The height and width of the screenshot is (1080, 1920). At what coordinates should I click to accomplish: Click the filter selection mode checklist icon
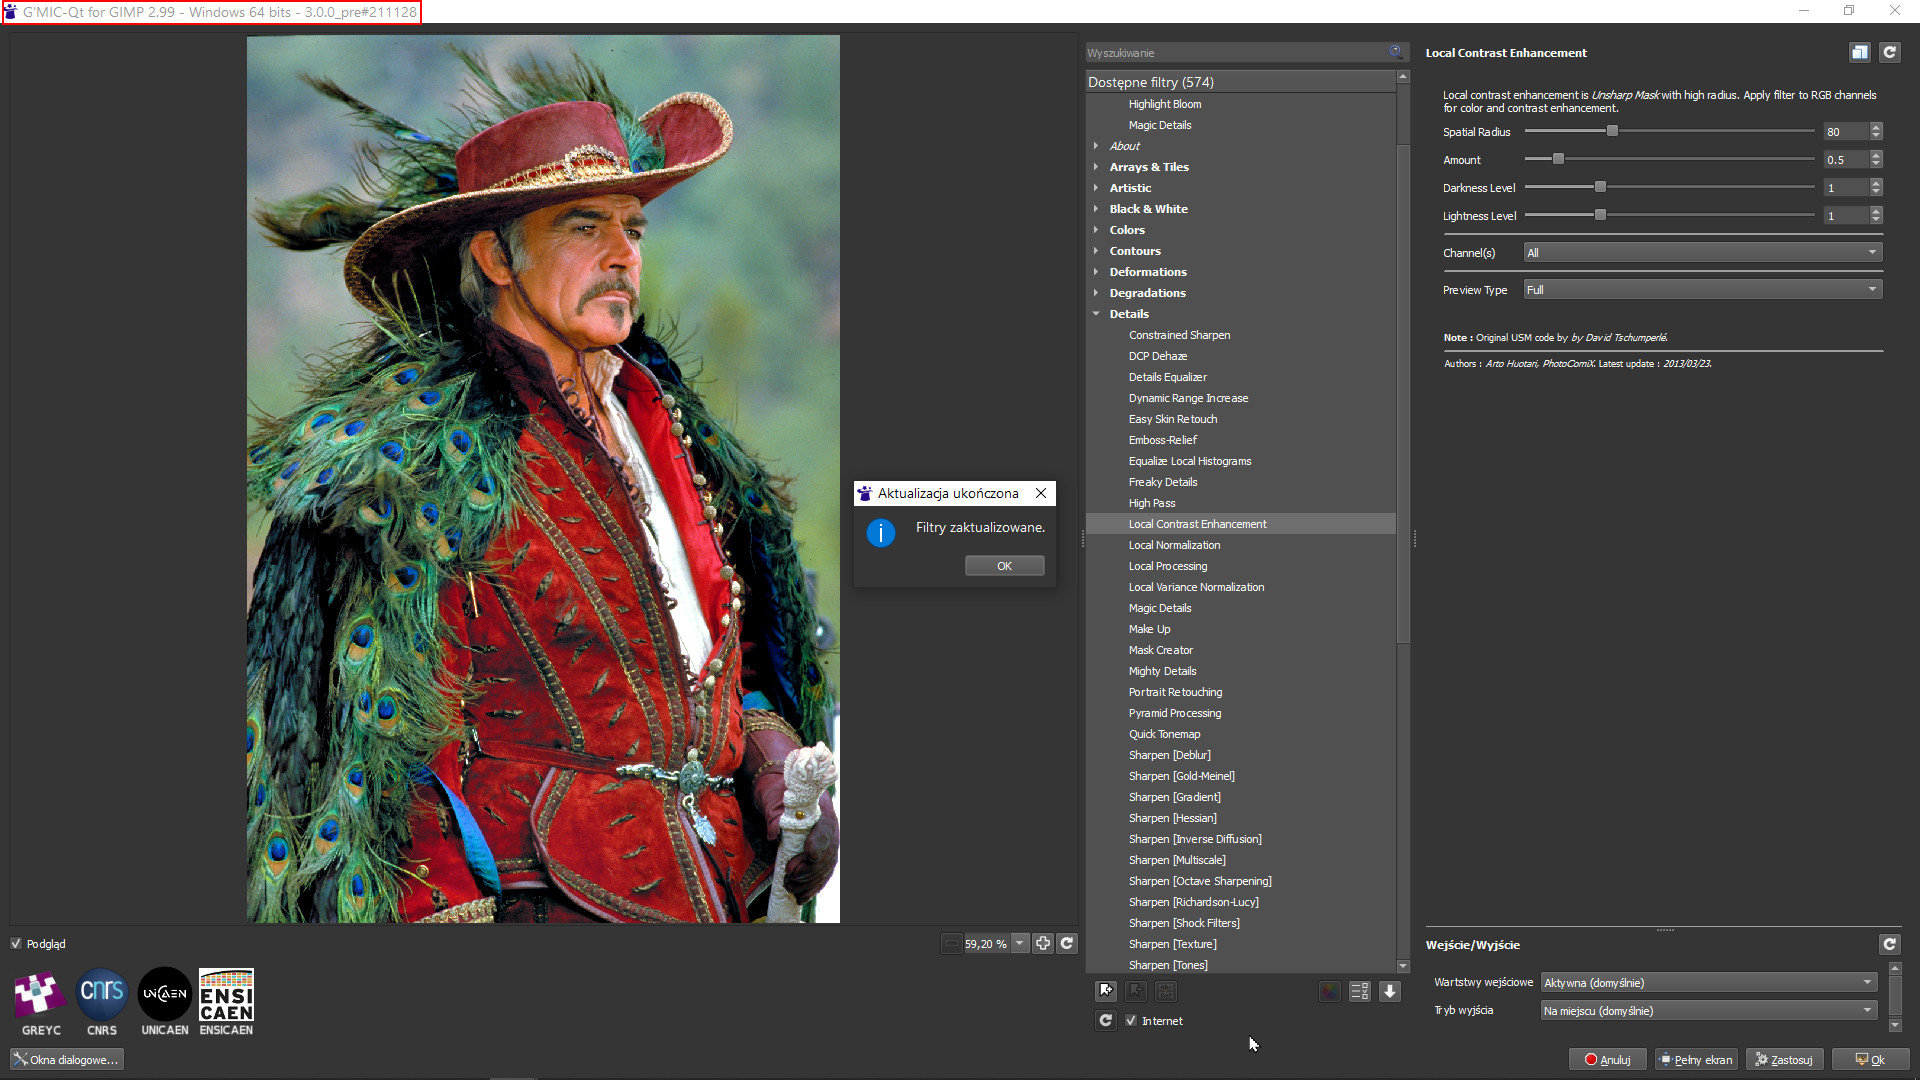(x=1359, y=991)
